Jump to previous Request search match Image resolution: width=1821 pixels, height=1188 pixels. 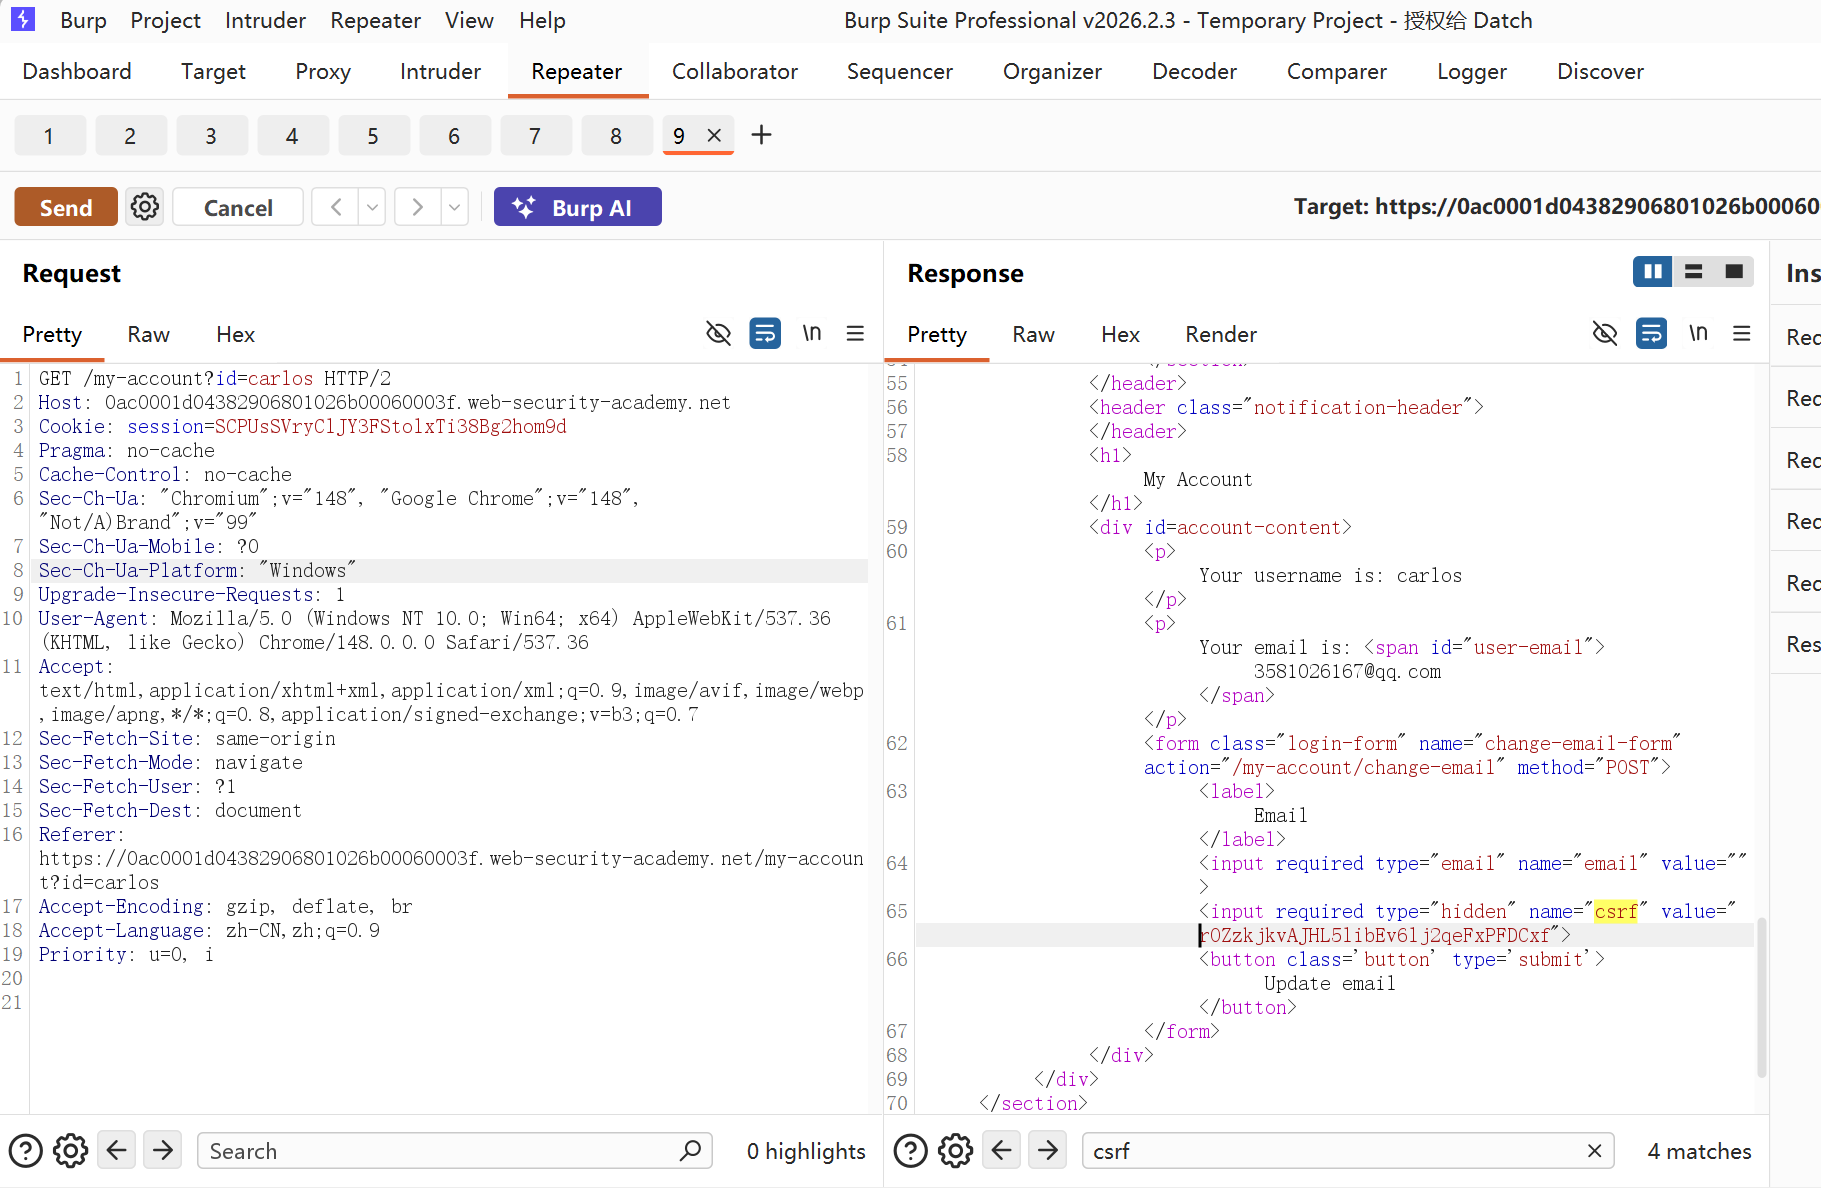pyautogui.click(x=116, y=1151)
